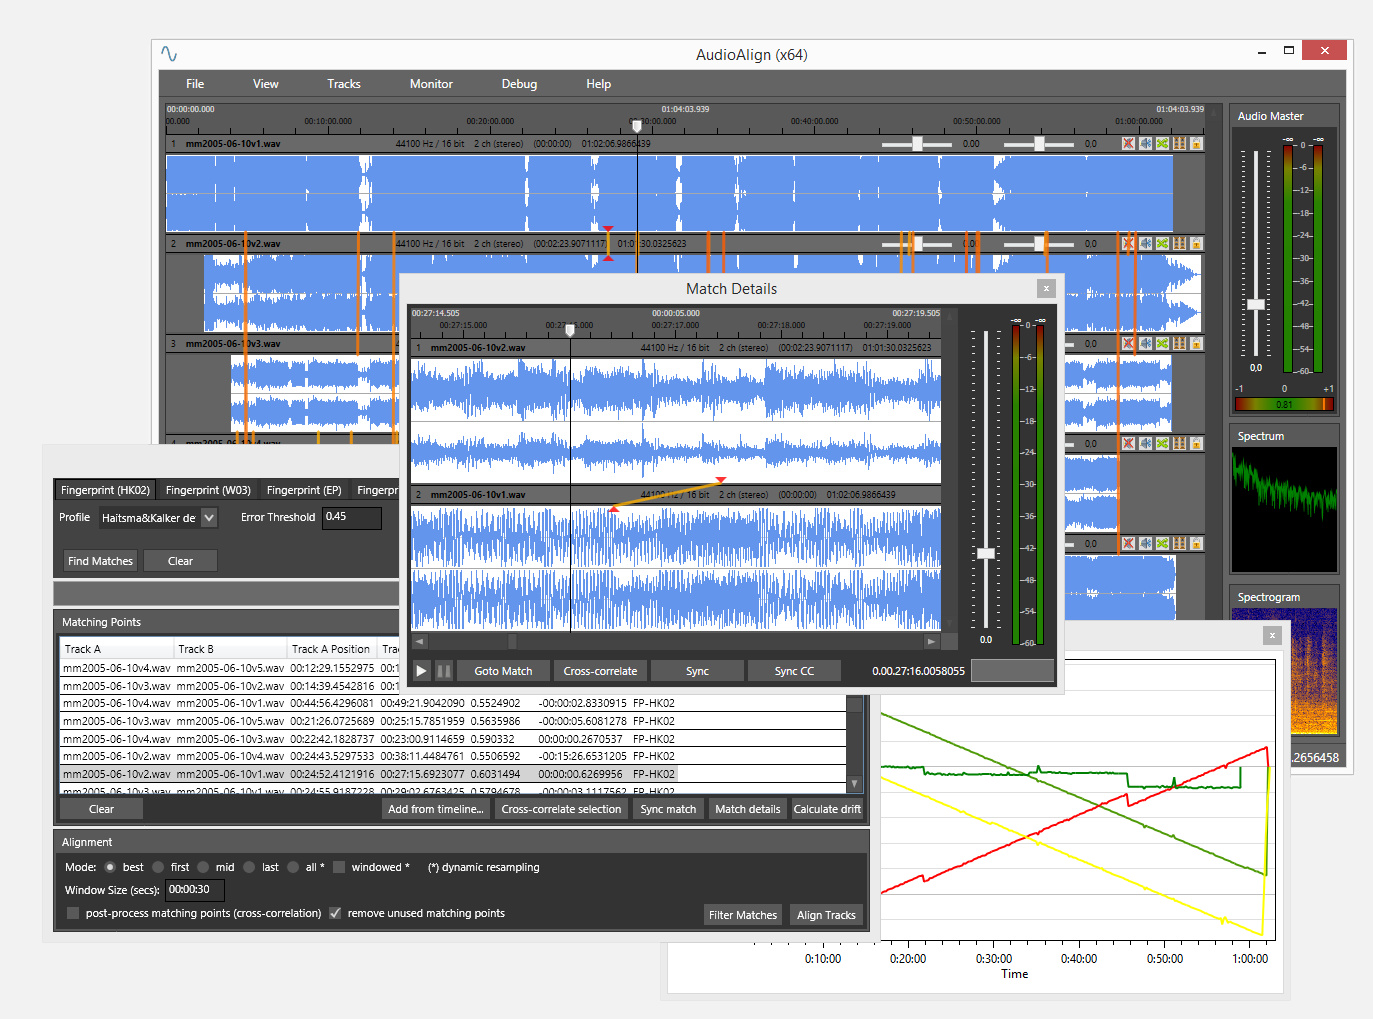The width and height of the screenshot is (1373, 1019).
Task: Click the brown double-panel icon on track 2
Action: point(1179,244)
